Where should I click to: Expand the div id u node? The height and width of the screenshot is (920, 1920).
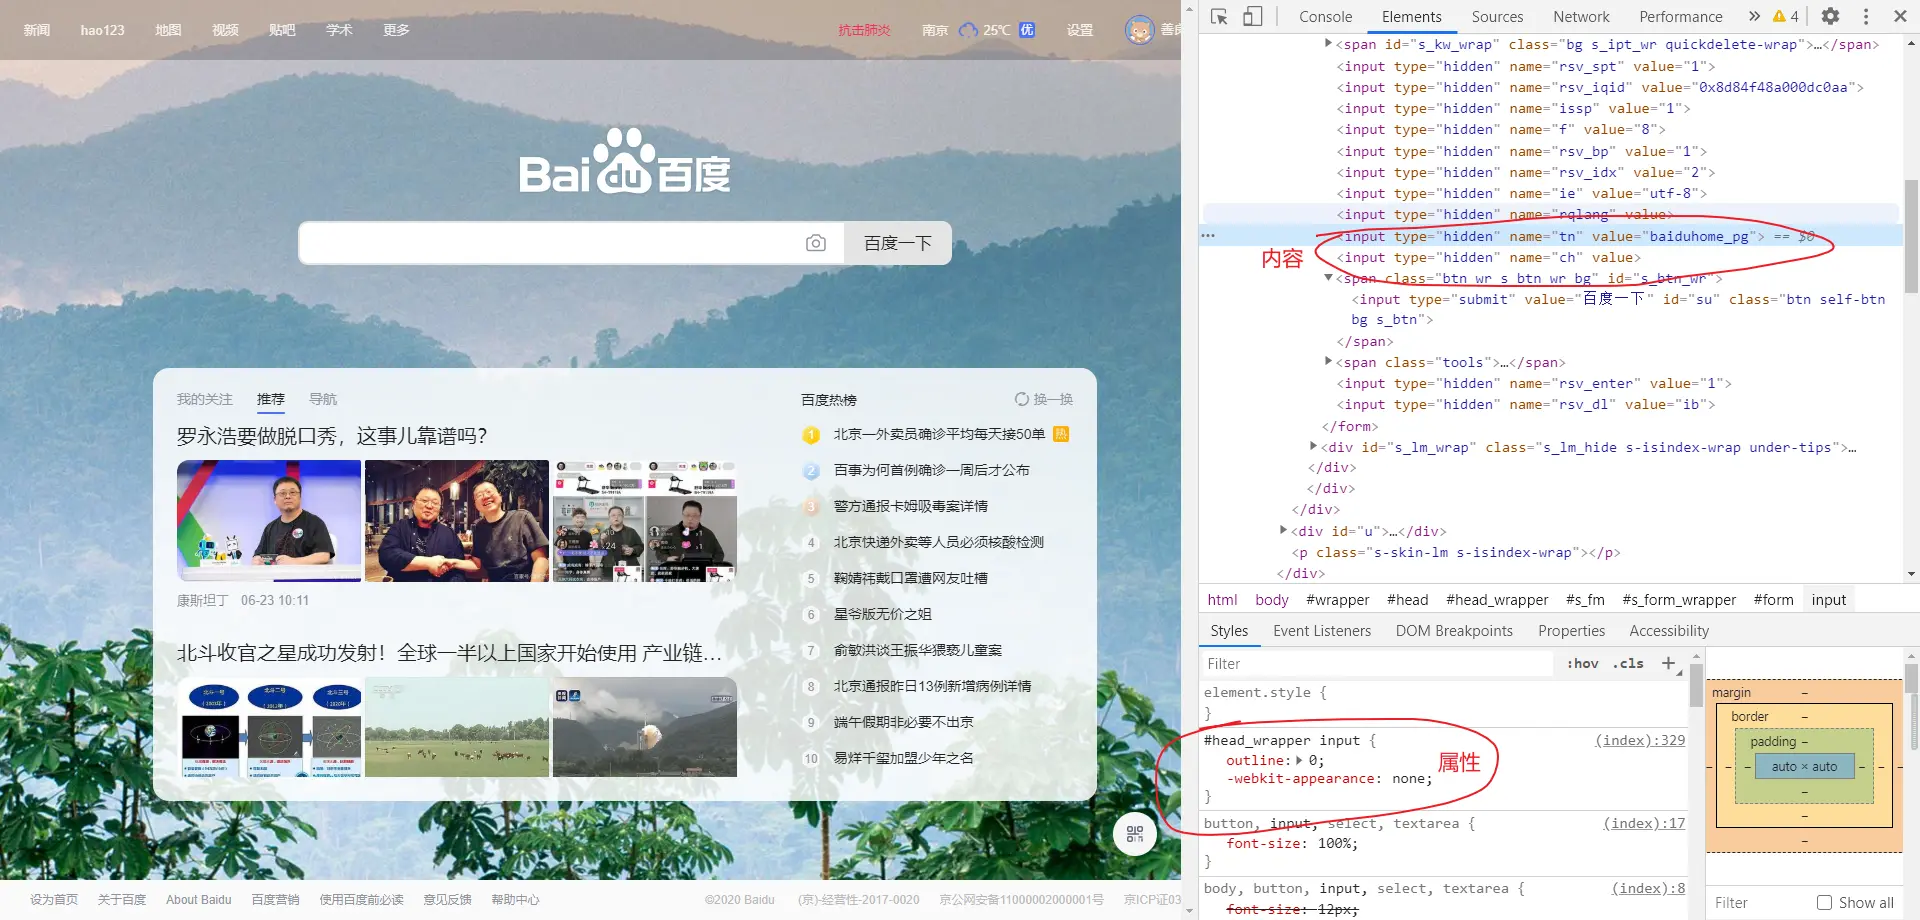1283,530
